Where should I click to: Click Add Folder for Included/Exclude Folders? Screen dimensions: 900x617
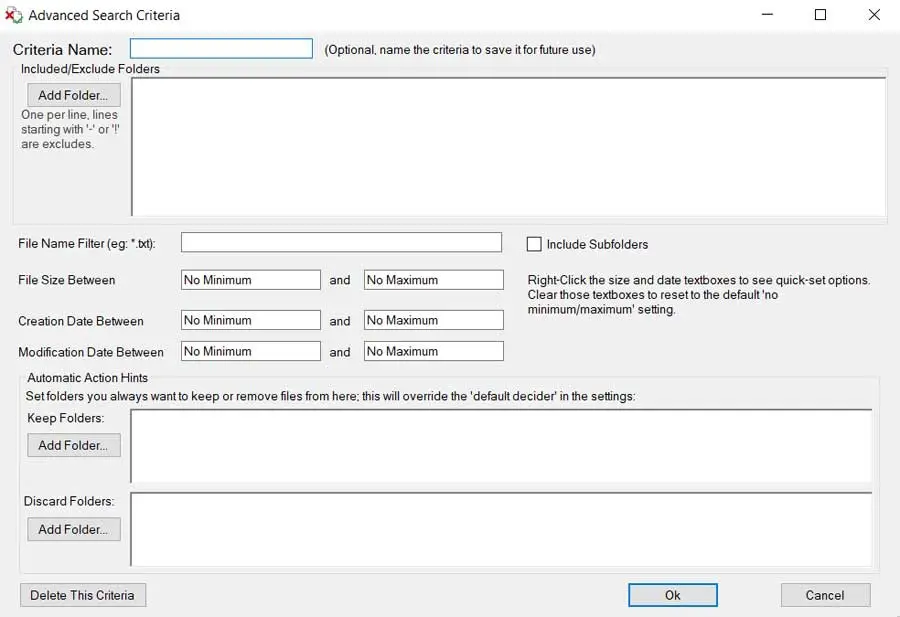74,95
